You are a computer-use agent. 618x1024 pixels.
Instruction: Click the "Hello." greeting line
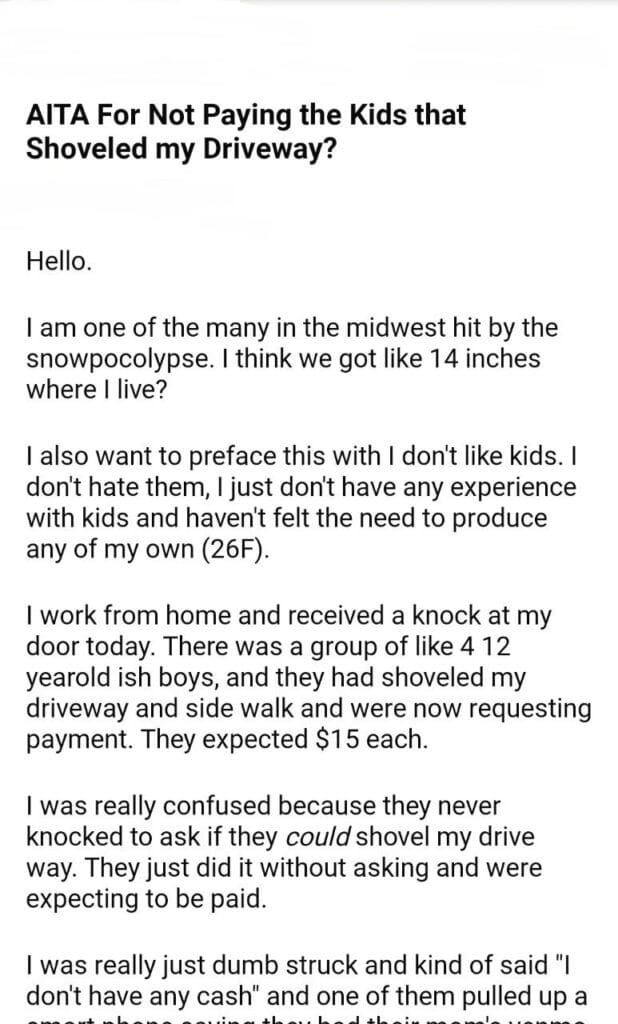(x=59, y=264)
